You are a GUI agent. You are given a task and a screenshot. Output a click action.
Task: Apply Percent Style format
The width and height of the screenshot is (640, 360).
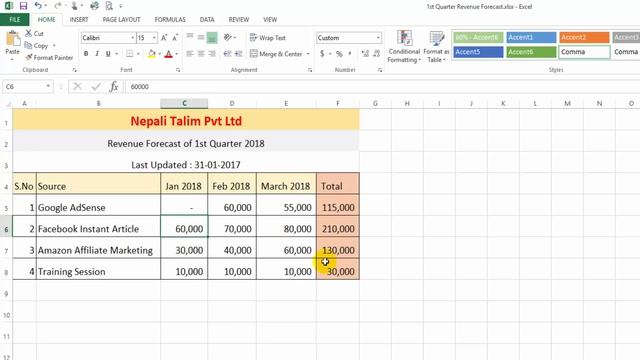pyautogui.click(x=339, y=54)
